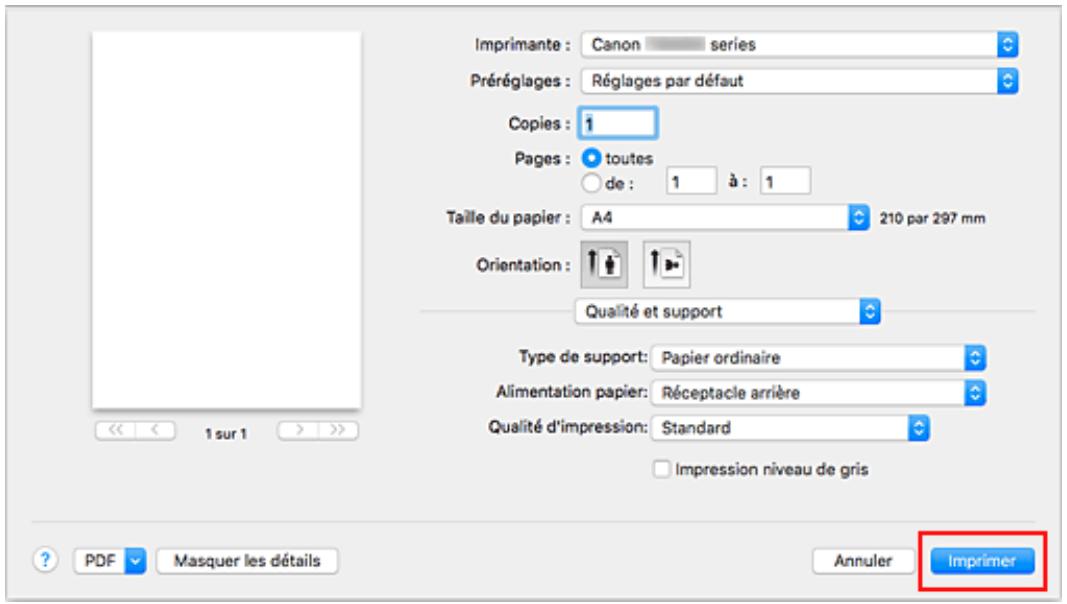Click the '210 par 297 mm' size text

932,218
